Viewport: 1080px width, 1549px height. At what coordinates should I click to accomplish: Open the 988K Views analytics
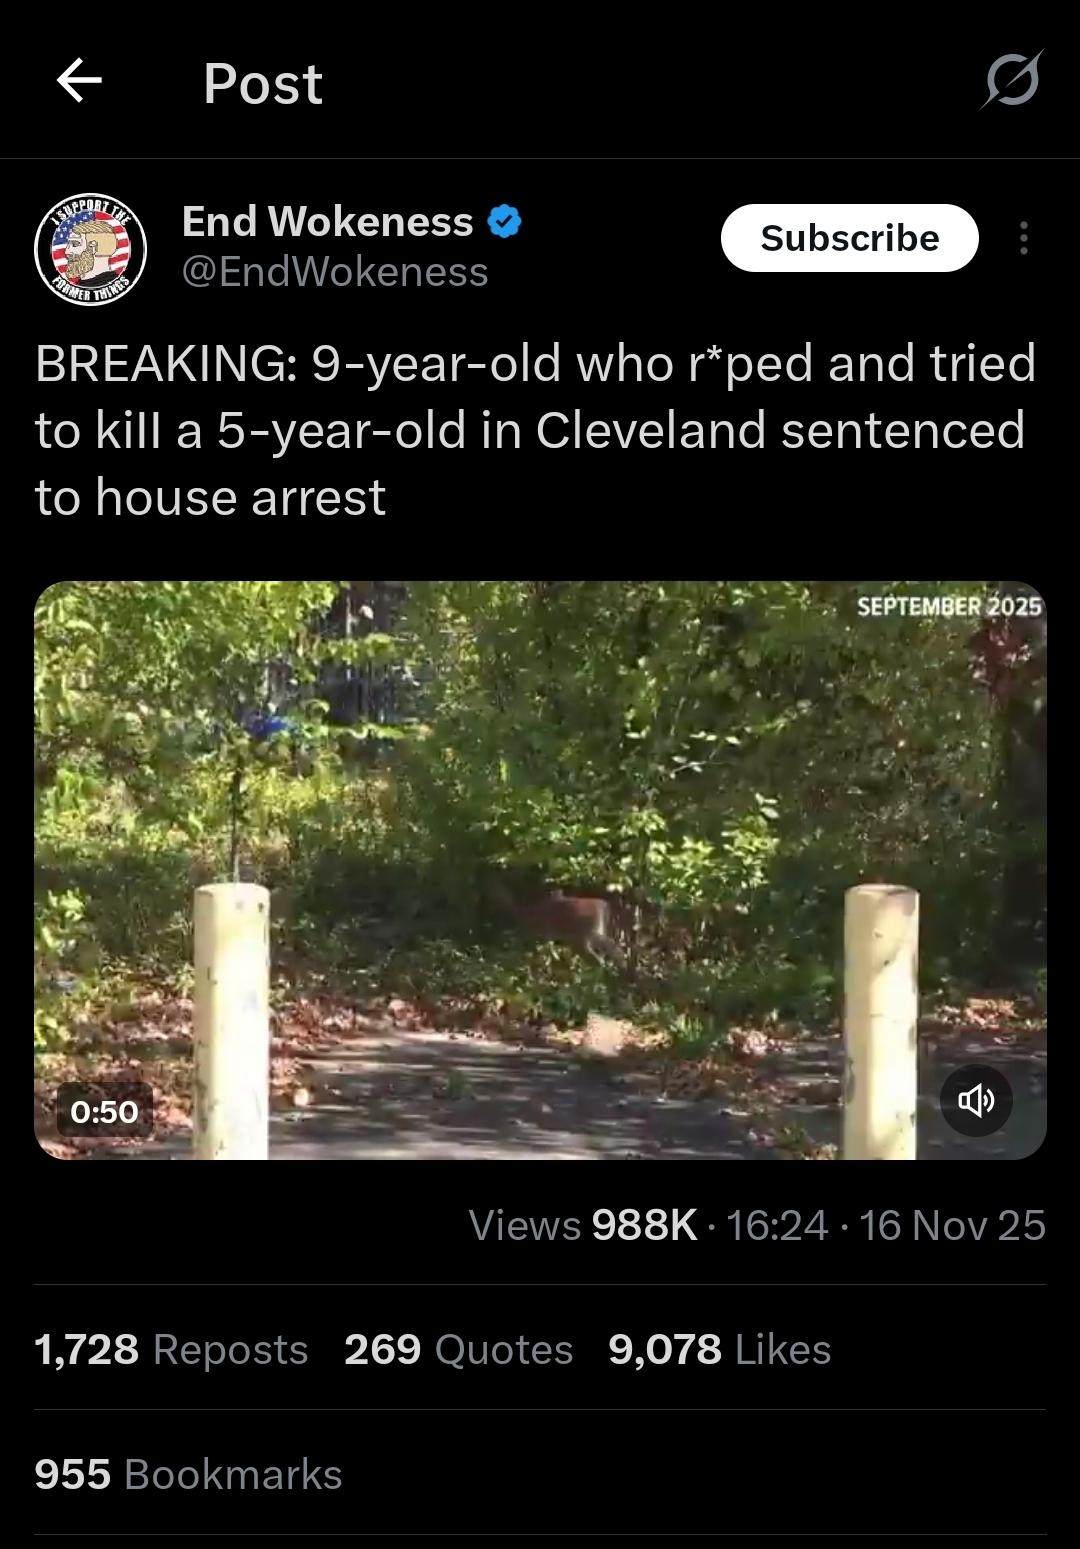pos(582,1225)
